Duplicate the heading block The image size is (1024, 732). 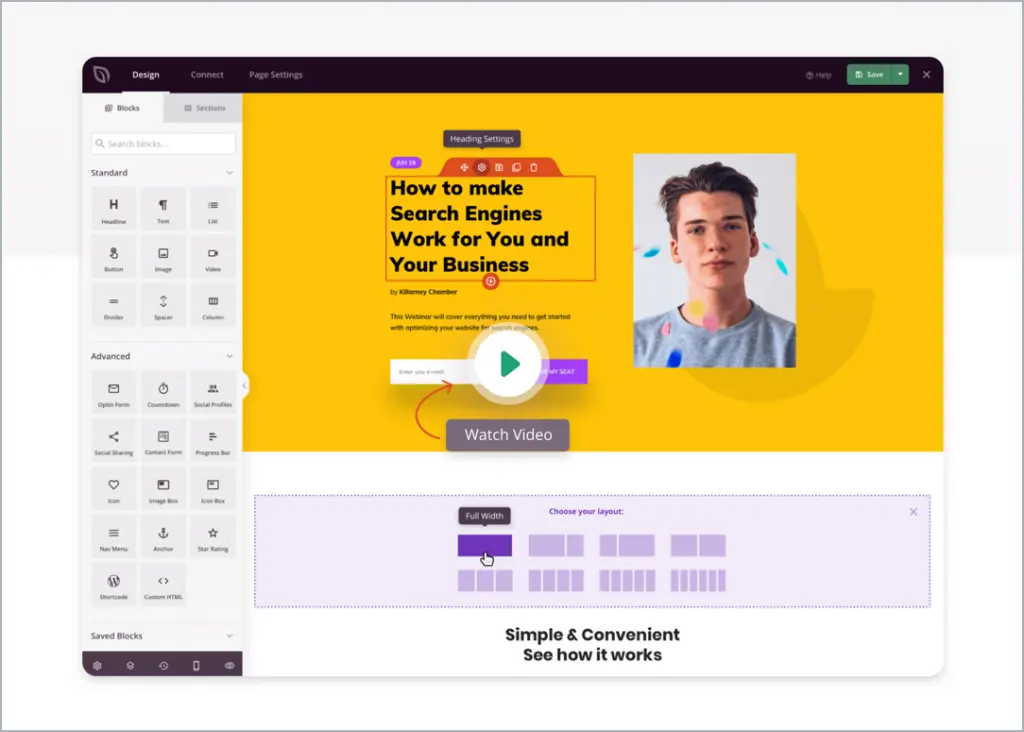517,167
